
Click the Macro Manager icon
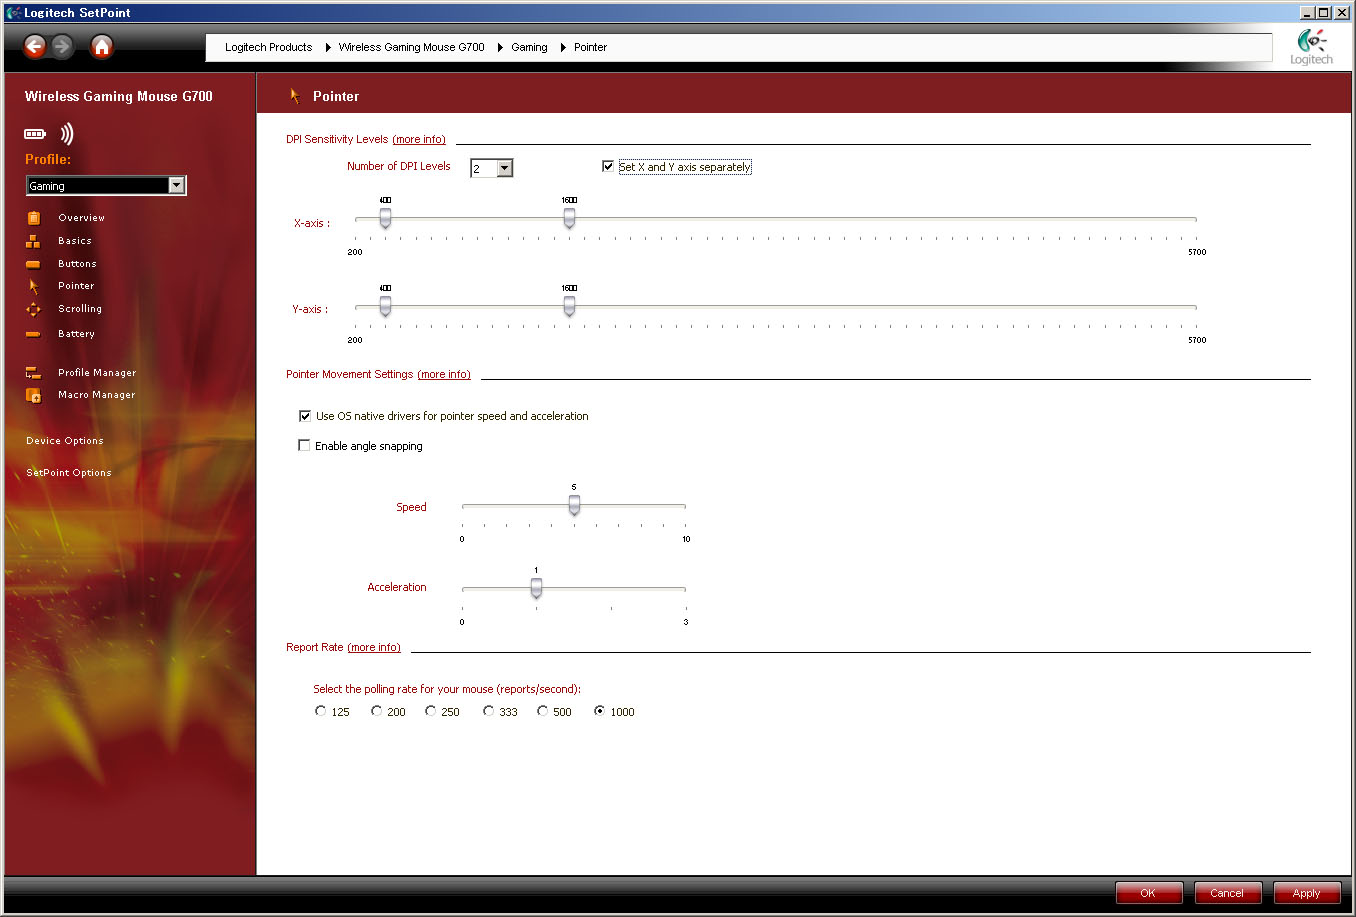(33, 395)
